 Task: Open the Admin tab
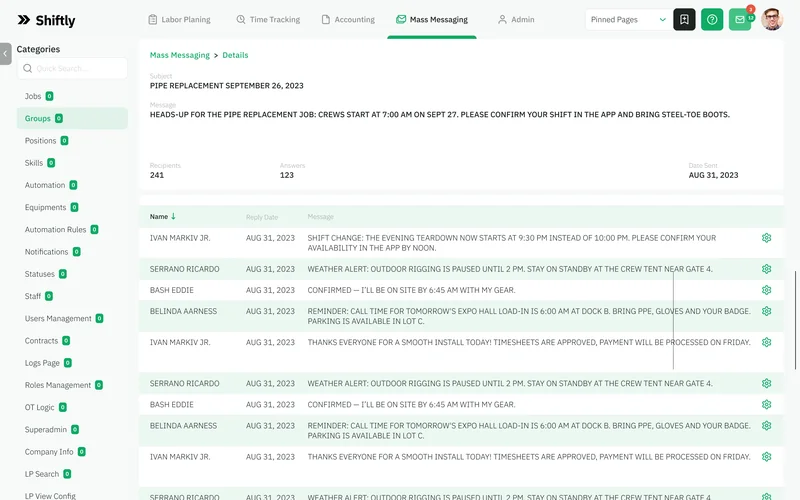pos(516,19)
